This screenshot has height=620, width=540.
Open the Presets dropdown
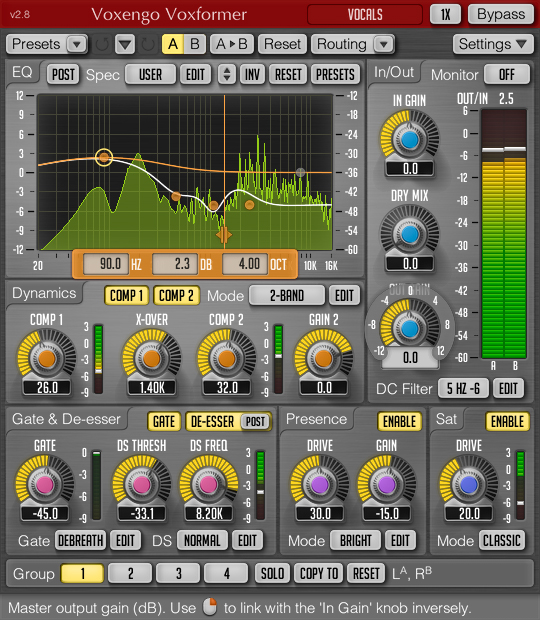pyautogui.click(x=47, y=44)
